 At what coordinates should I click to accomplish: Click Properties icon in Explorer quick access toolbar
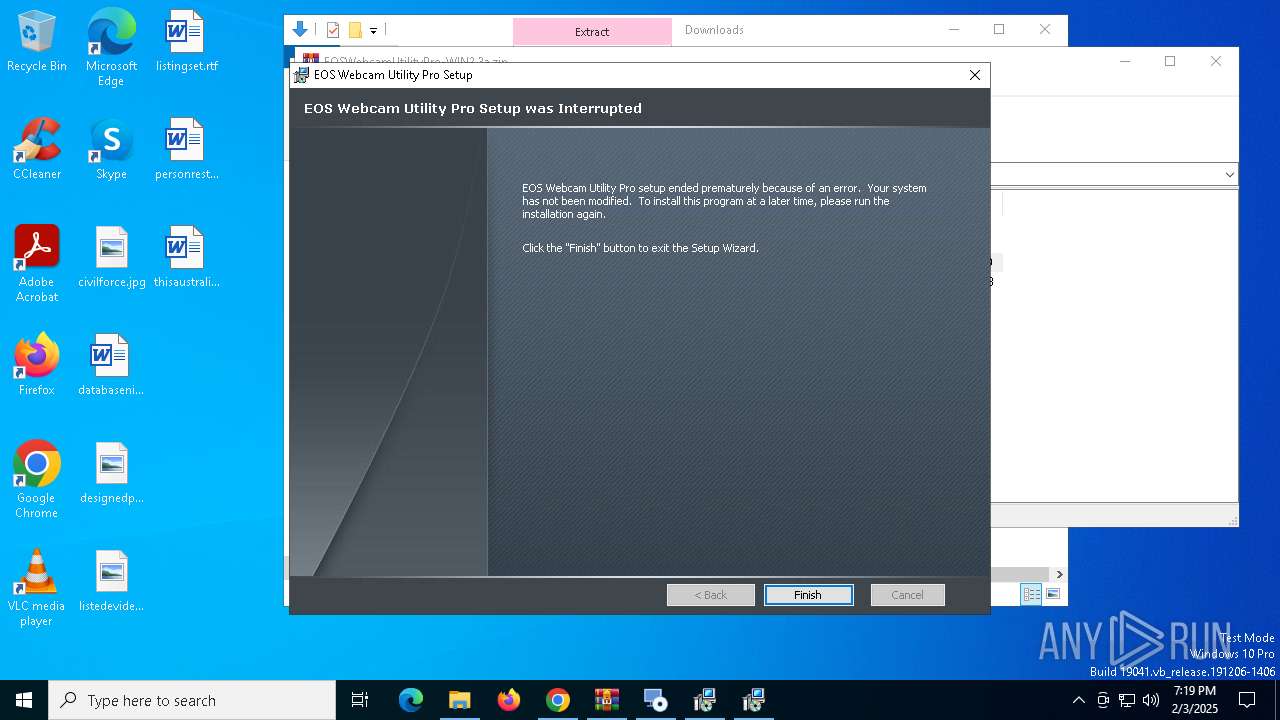[333, 30]
